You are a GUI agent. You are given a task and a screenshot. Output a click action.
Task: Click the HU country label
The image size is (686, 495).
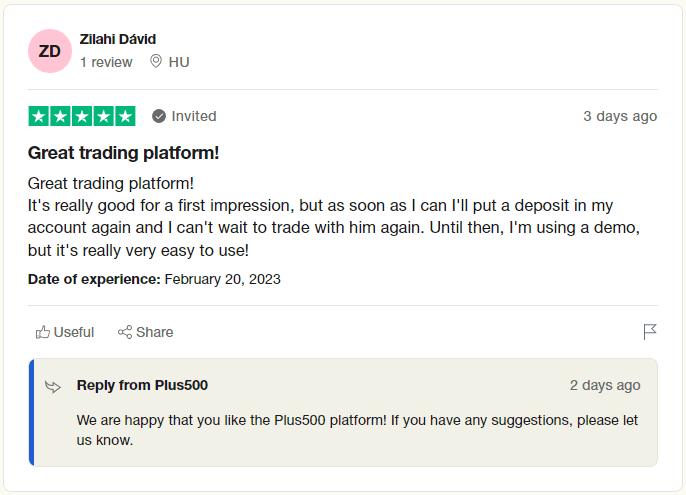point(179,62)
